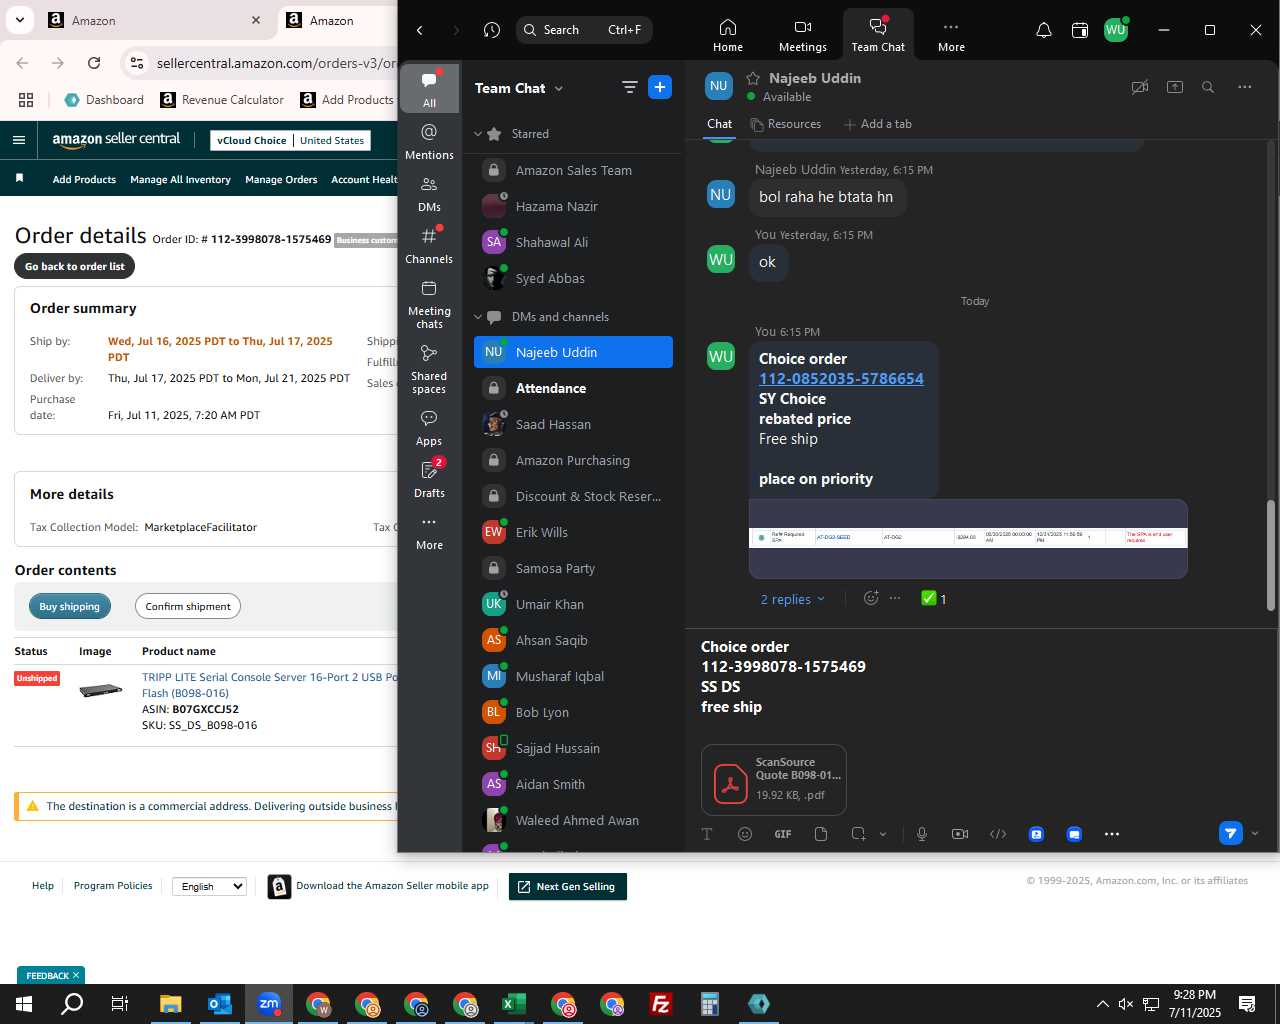Viewport: 1280px width, 1024px height.
Task: Record a video message icon
Action: [960, 834]
